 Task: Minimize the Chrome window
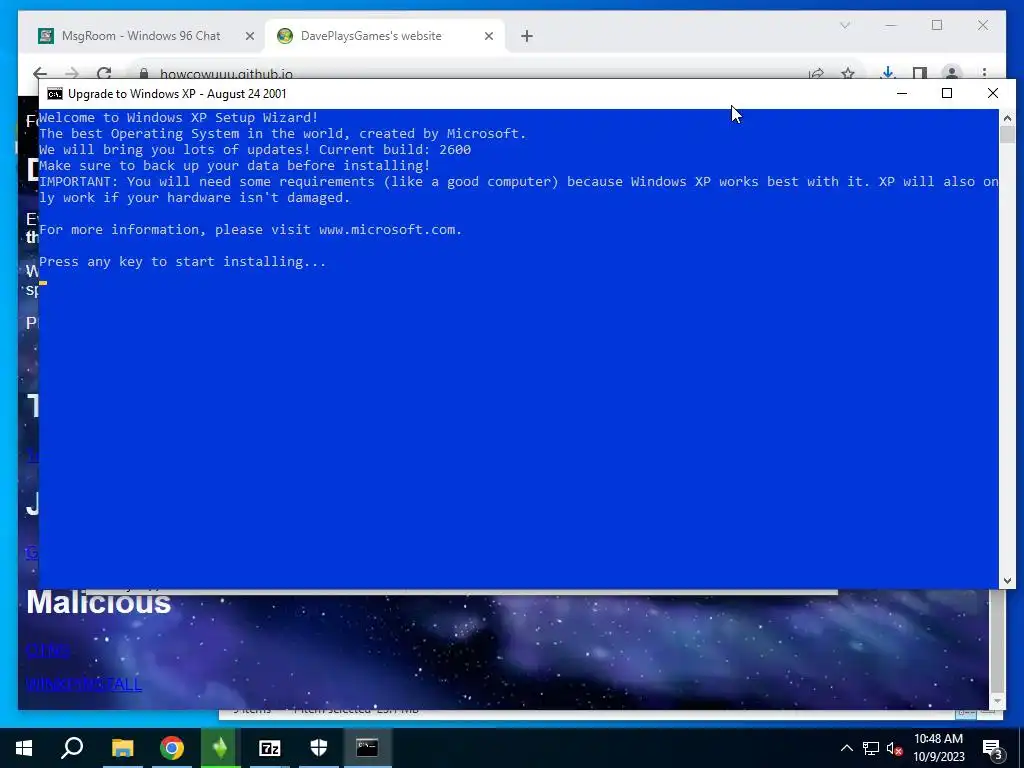pyautogui.click(x=891, y=25)
